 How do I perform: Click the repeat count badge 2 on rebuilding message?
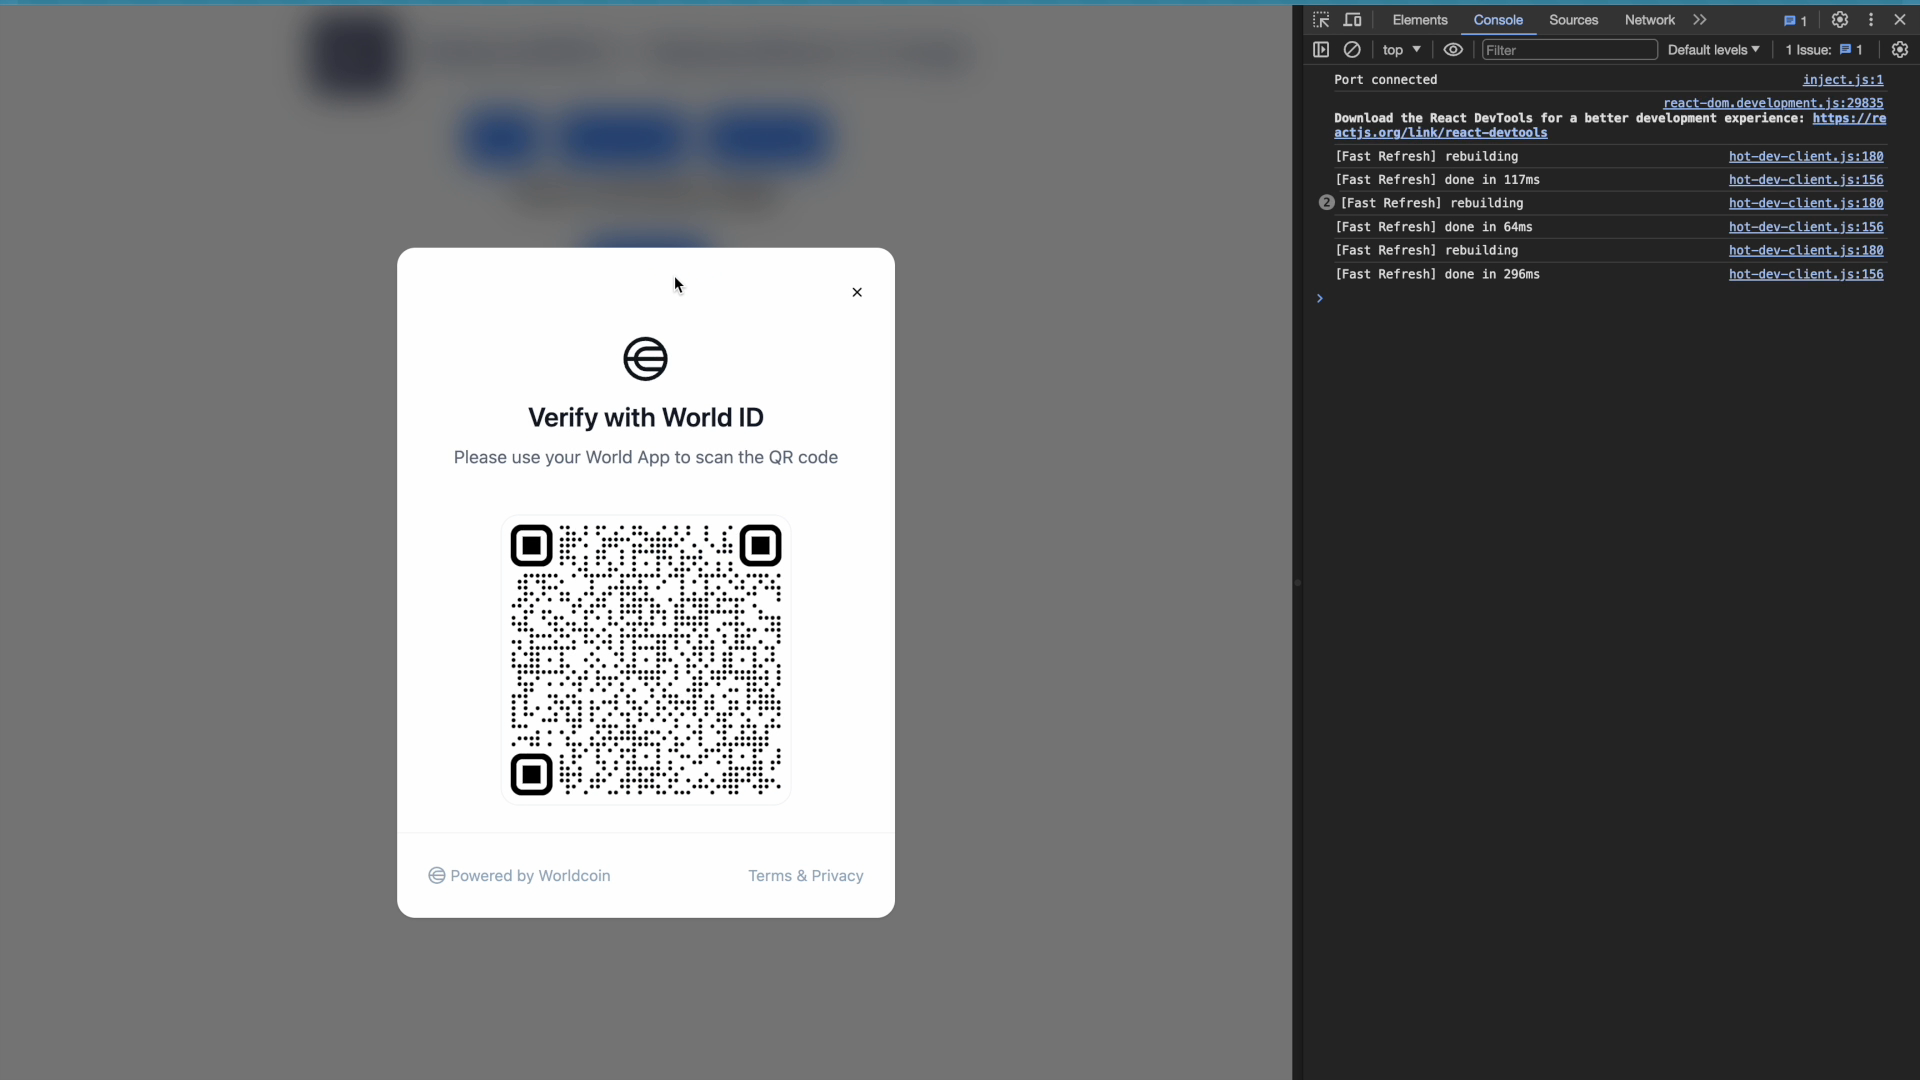pyautogui.click(x=1326, y=203)
